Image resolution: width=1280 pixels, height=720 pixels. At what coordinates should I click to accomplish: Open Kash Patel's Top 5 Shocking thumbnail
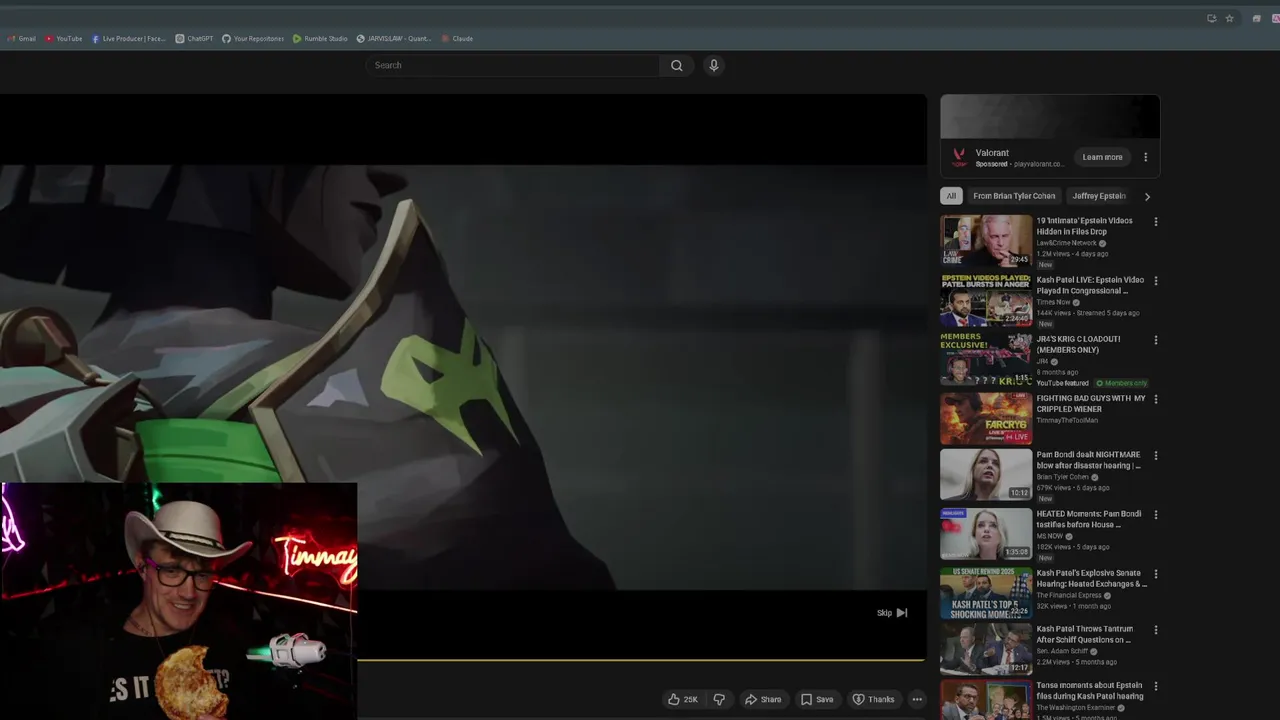point(986,593)
